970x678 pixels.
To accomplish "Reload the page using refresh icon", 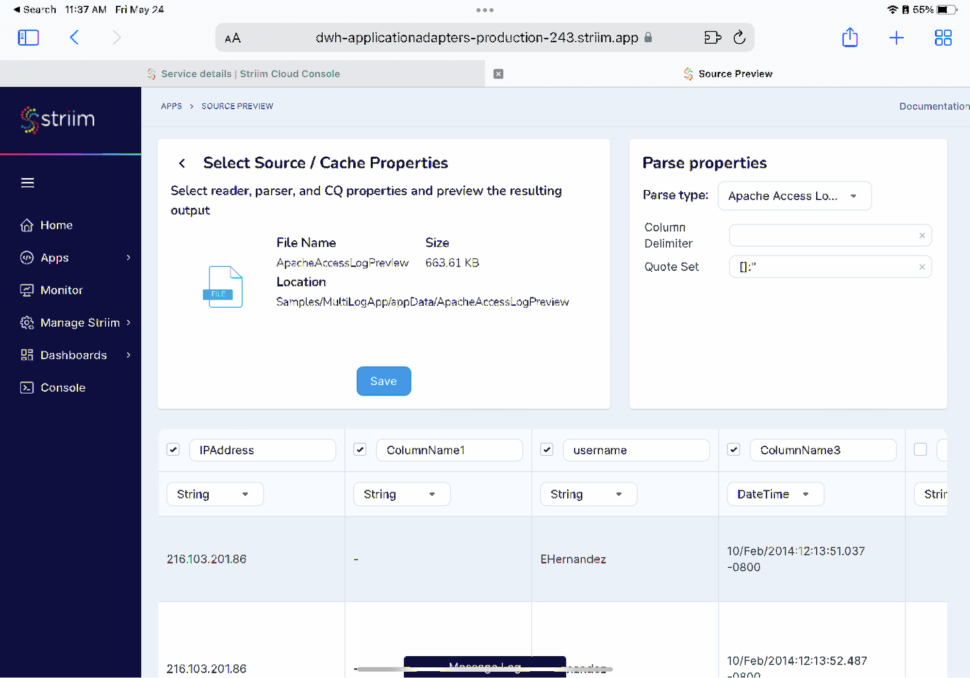I will pyautogui.click(x=739, y=38).
